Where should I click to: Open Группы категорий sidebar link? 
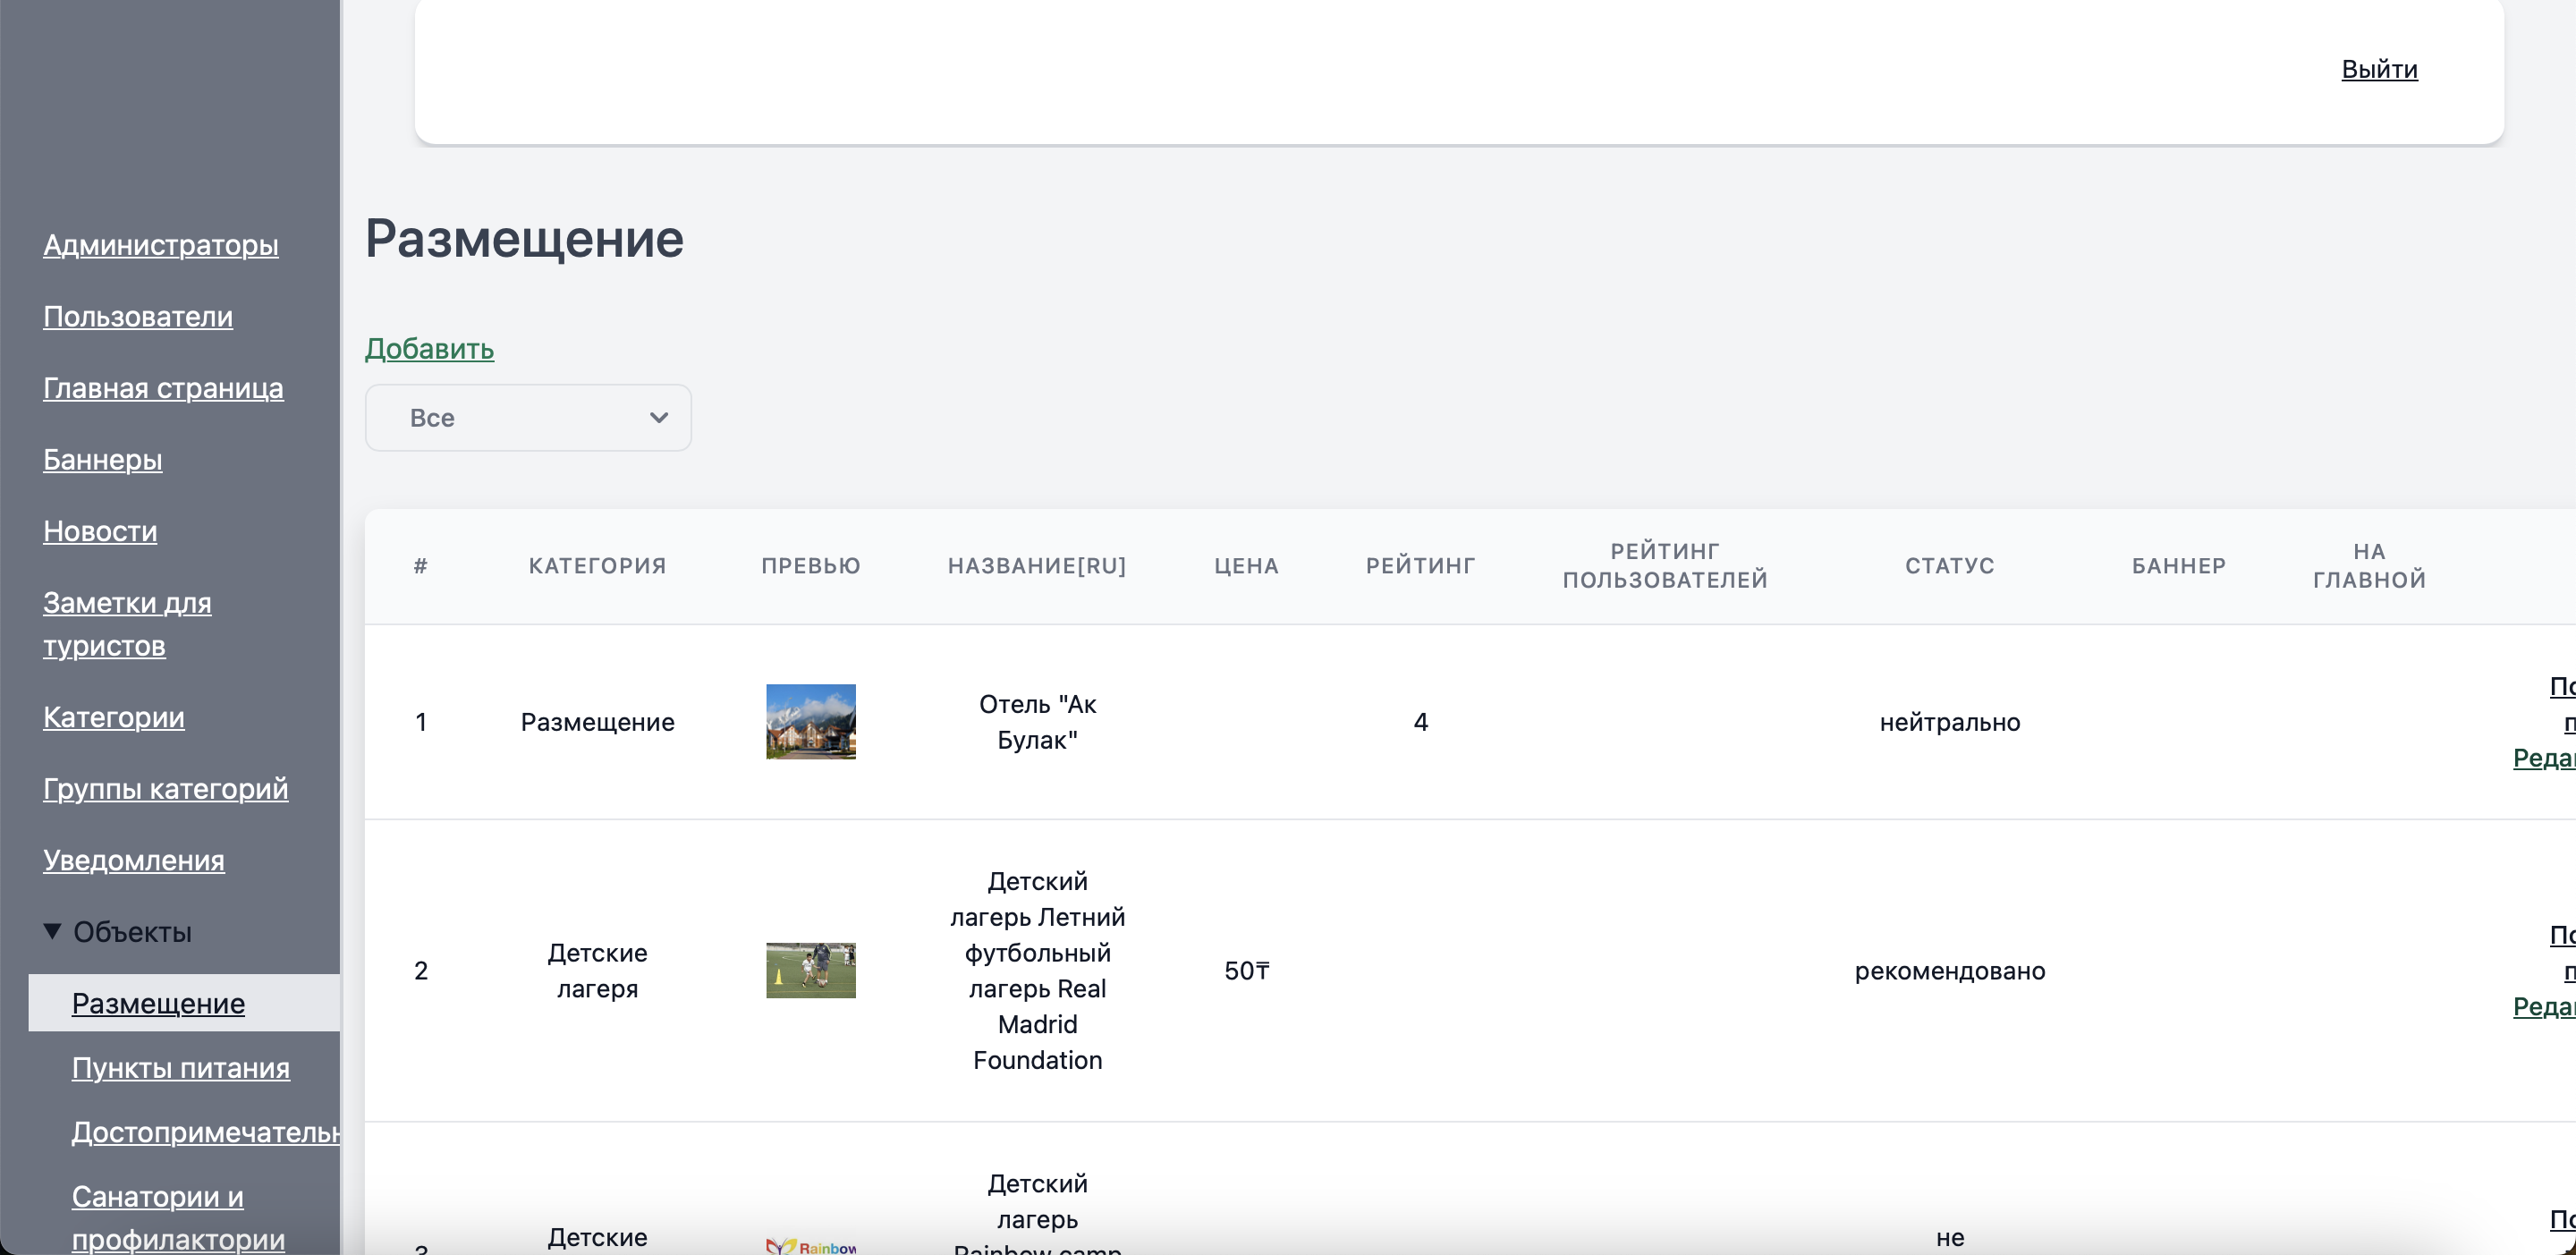[166, 788]
